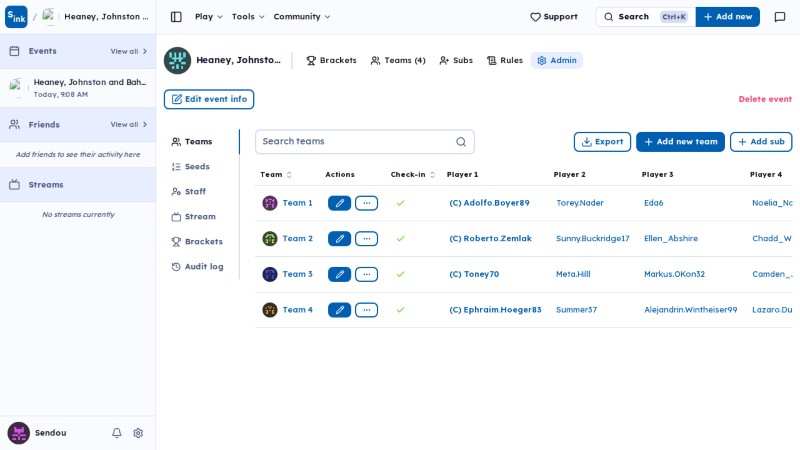Select the Admin tab
The width and height of the screenshot is (800, 450).
click(557, 60)
